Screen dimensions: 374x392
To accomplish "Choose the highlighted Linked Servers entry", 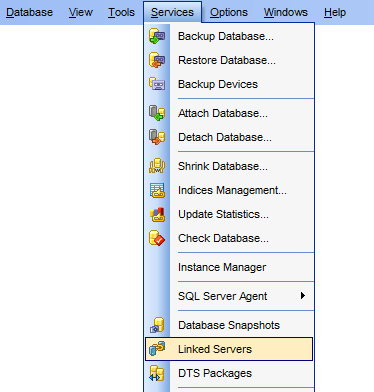I will pos(229,349).
